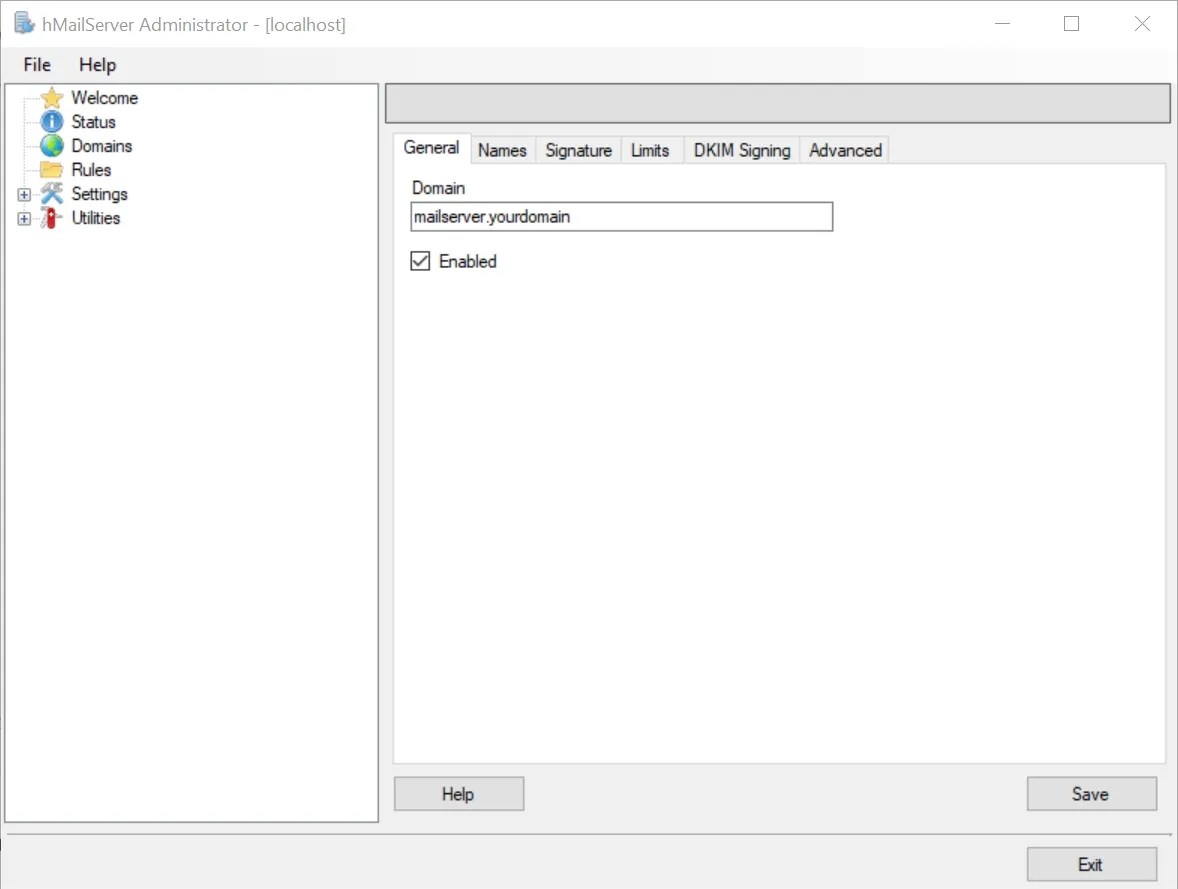Select Utilities label in the tree
Screen dimensions: 1178x889
95,218
